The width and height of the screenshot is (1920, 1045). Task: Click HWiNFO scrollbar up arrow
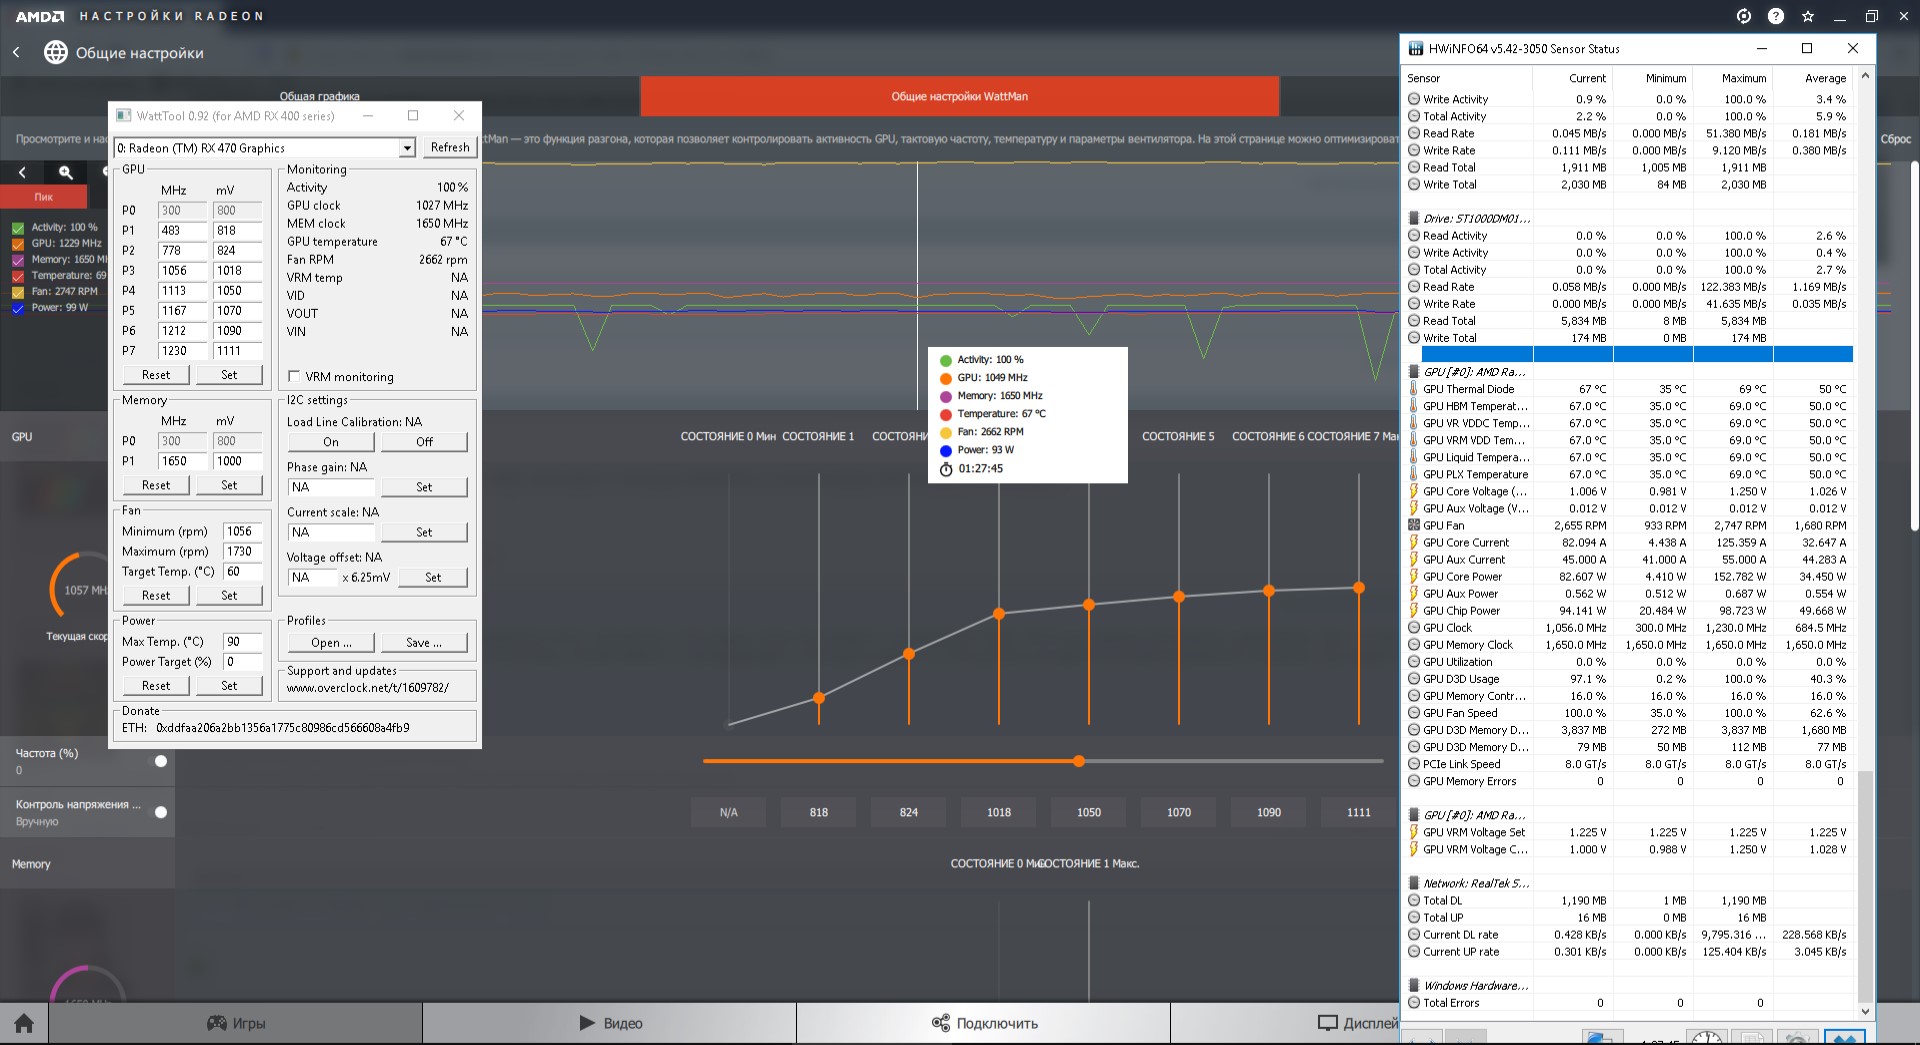(1864, 77)
